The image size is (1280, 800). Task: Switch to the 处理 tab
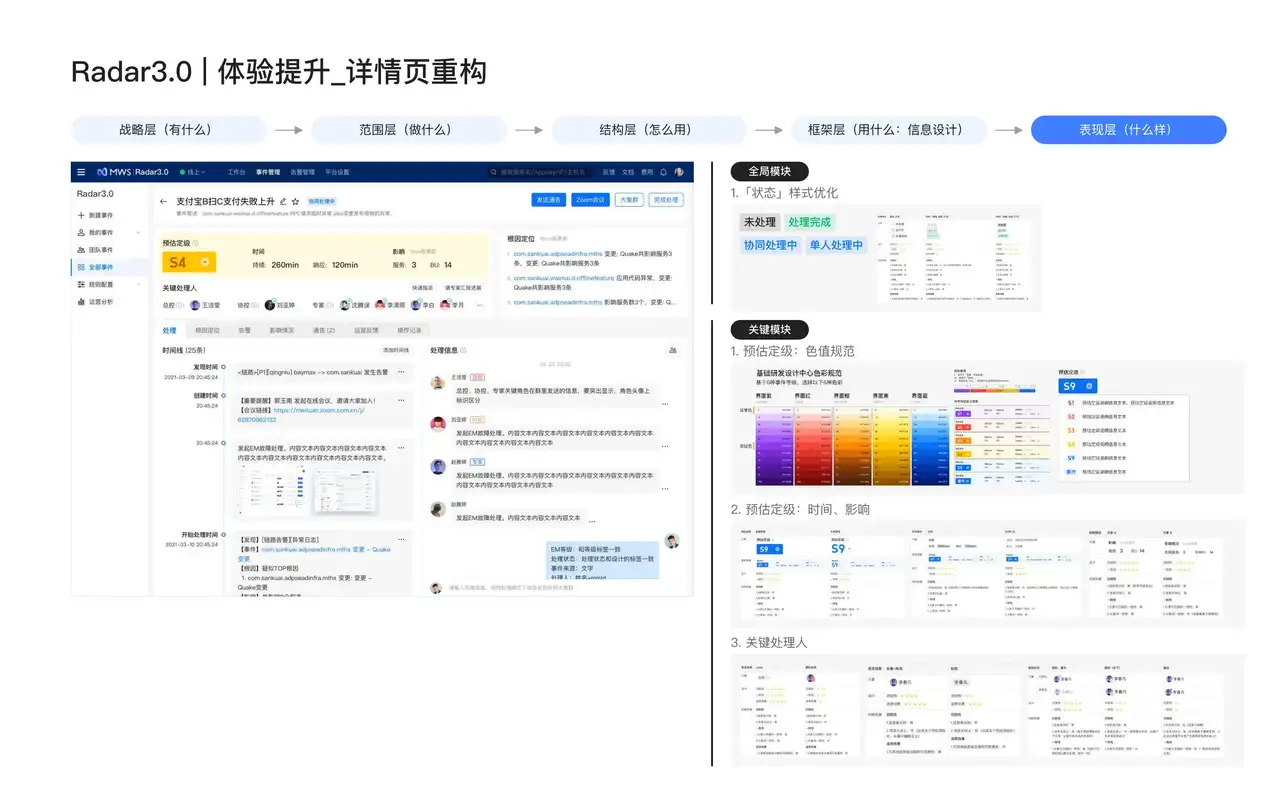click(169, 330)
